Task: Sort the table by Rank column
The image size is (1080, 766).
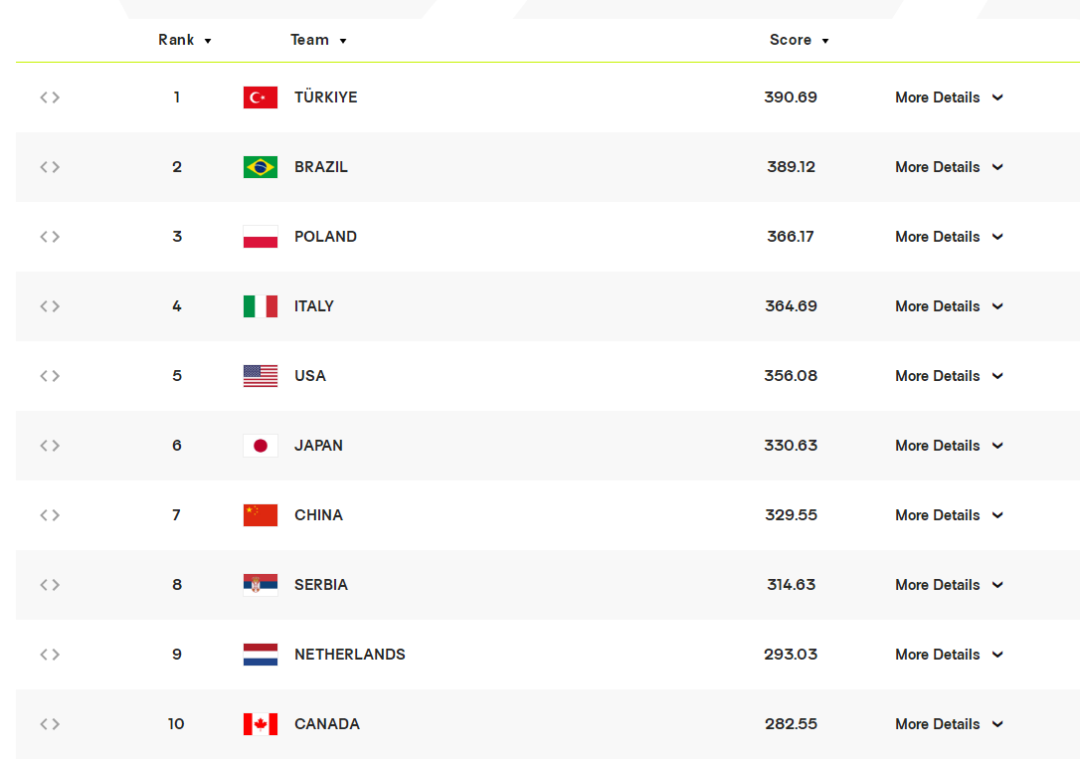Action: pos(185,40)
